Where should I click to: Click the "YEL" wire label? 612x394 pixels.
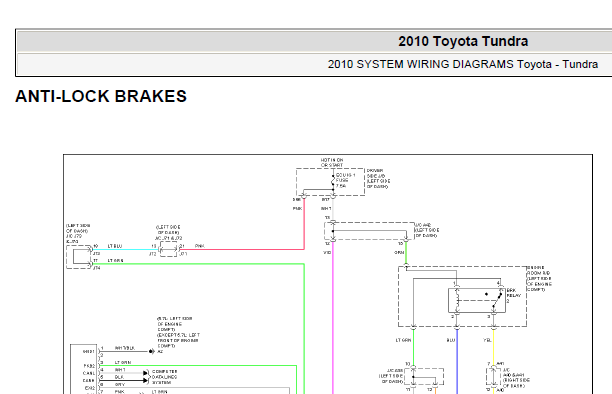click(487, 340)
